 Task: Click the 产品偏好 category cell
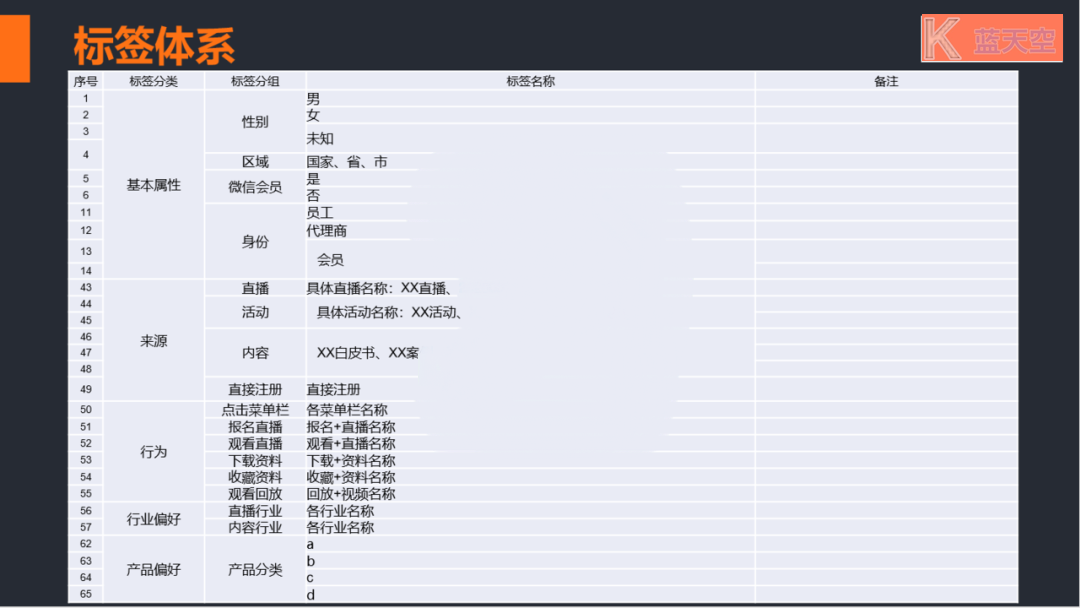153,570
